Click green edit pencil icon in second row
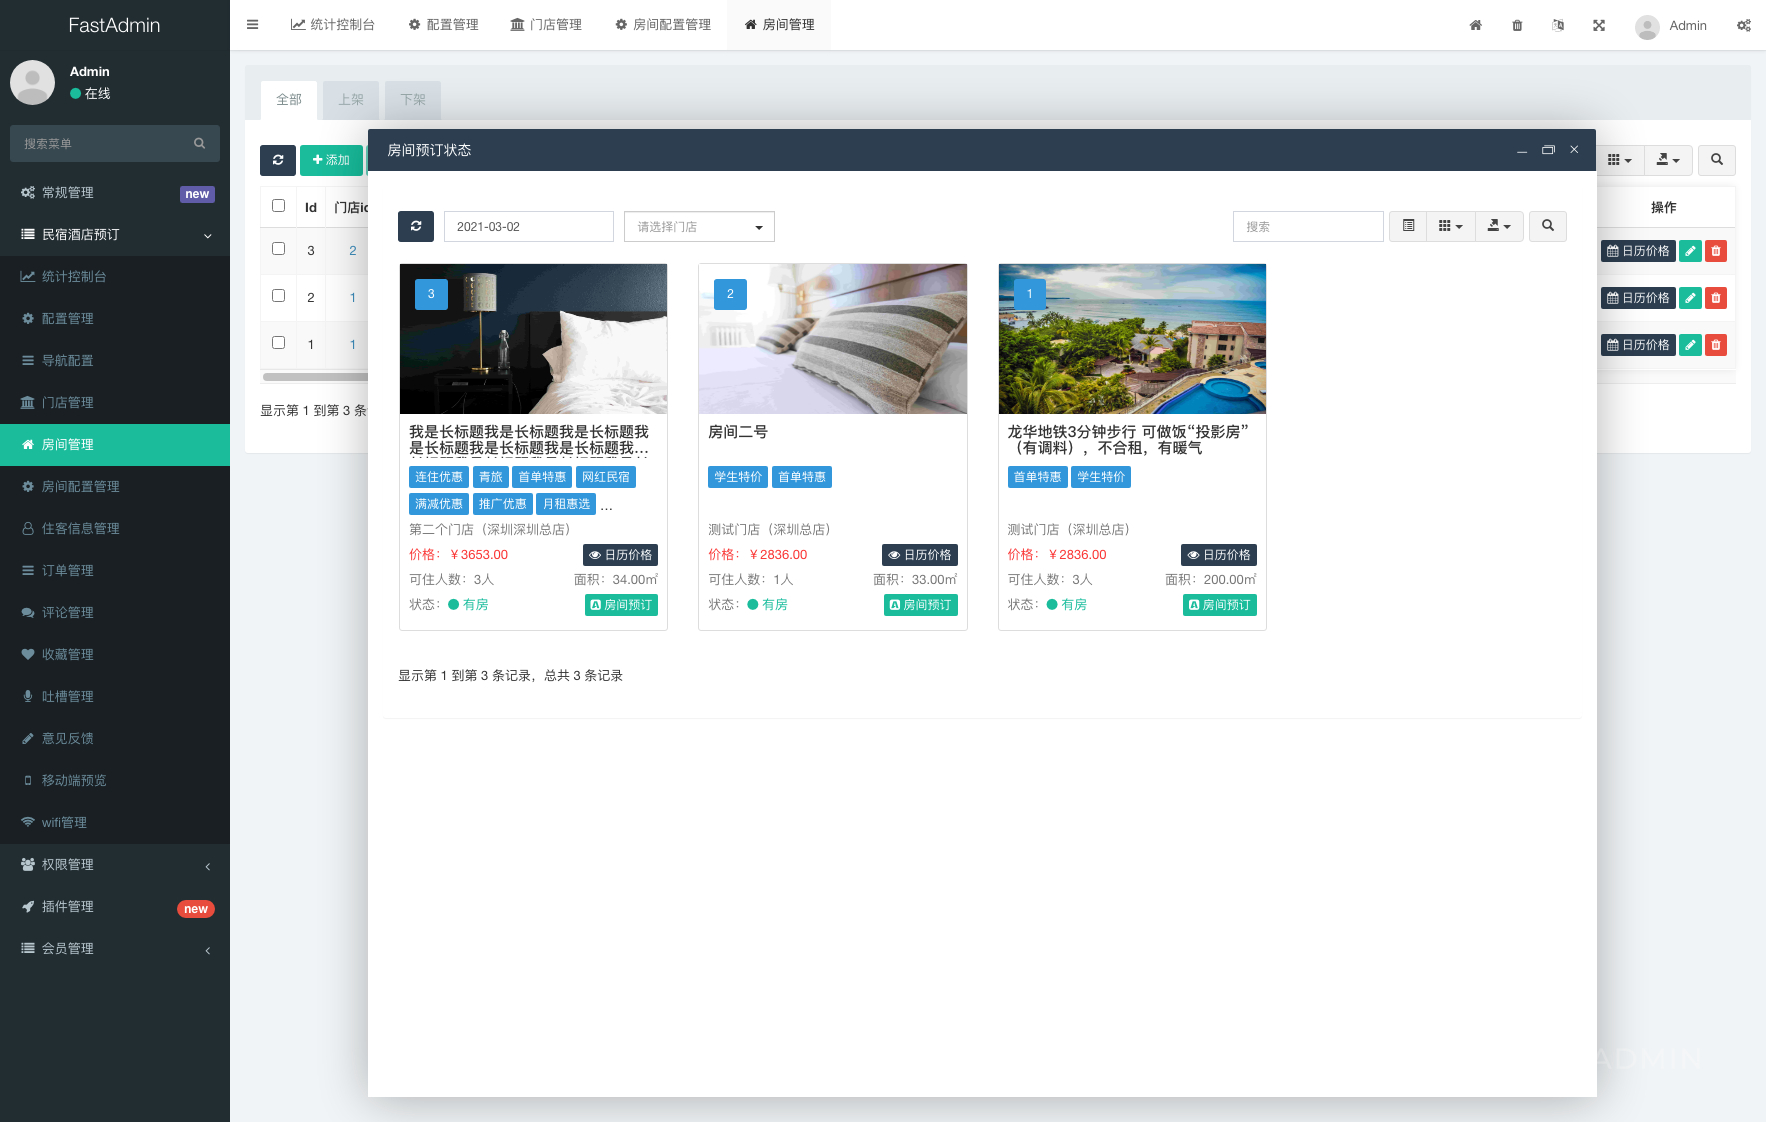The height and width of the screenshot is (1122, 1766). coord(1690,298)
